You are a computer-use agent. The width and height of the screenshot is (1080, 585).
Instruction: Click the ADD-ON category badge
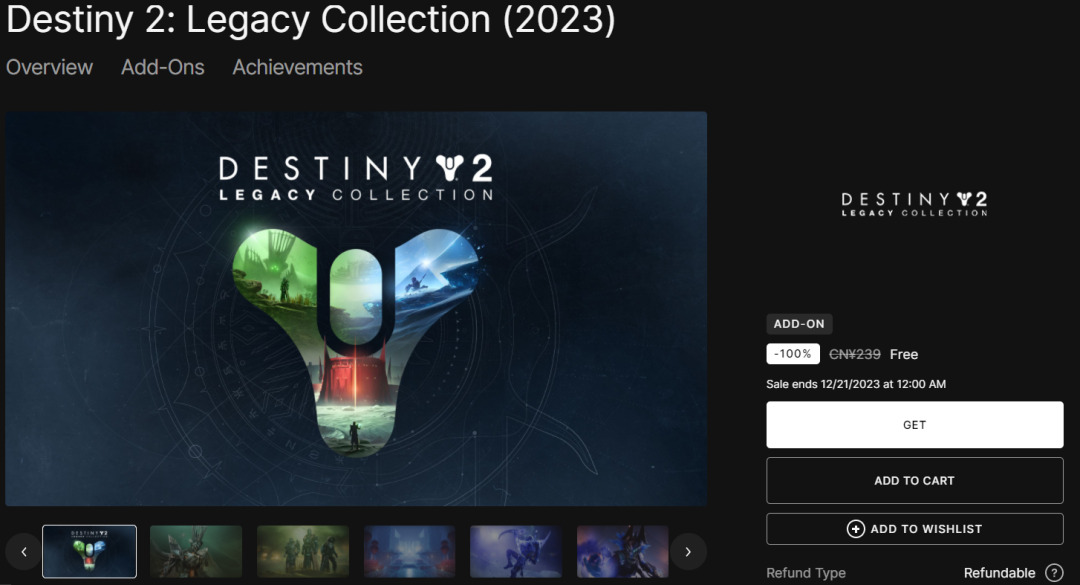click(799, 324)
